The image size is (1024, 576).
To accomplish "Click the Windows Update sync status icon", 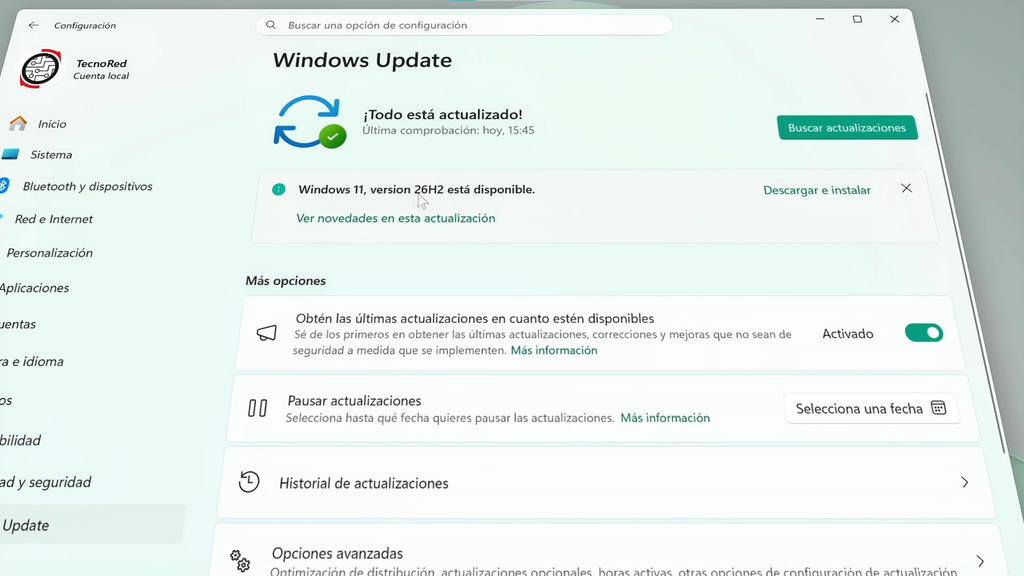I will 310,122.
